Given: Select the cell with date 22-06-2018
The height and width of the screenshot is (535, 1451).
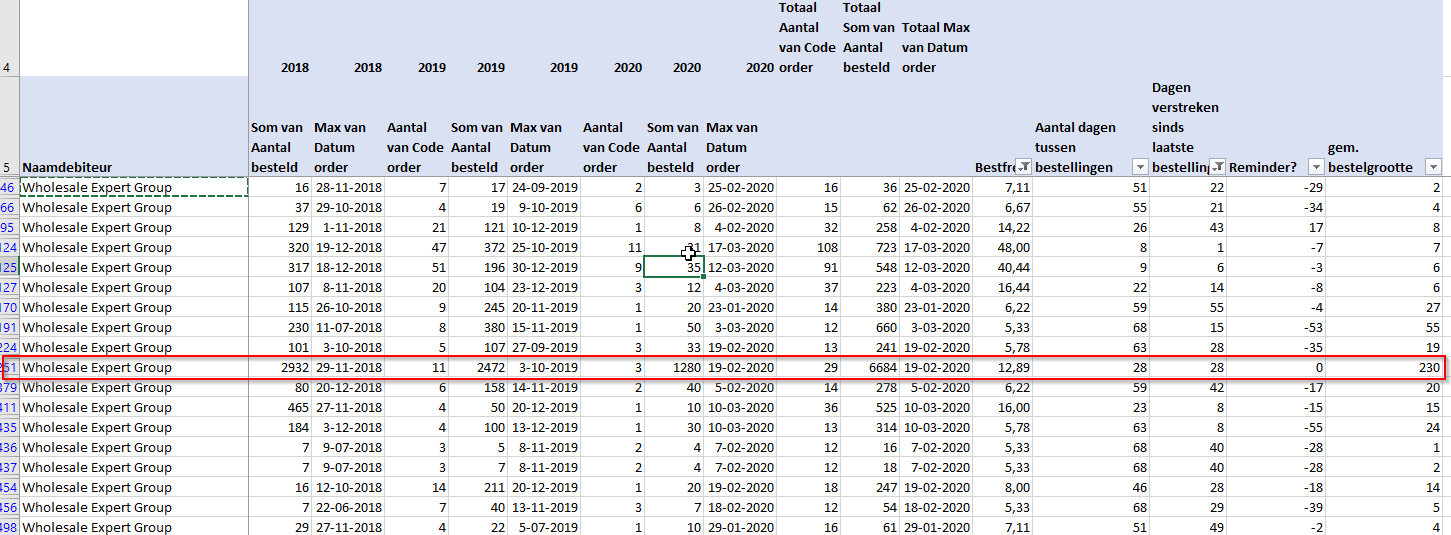Looking at the screenshot, I should click(347, 507).
